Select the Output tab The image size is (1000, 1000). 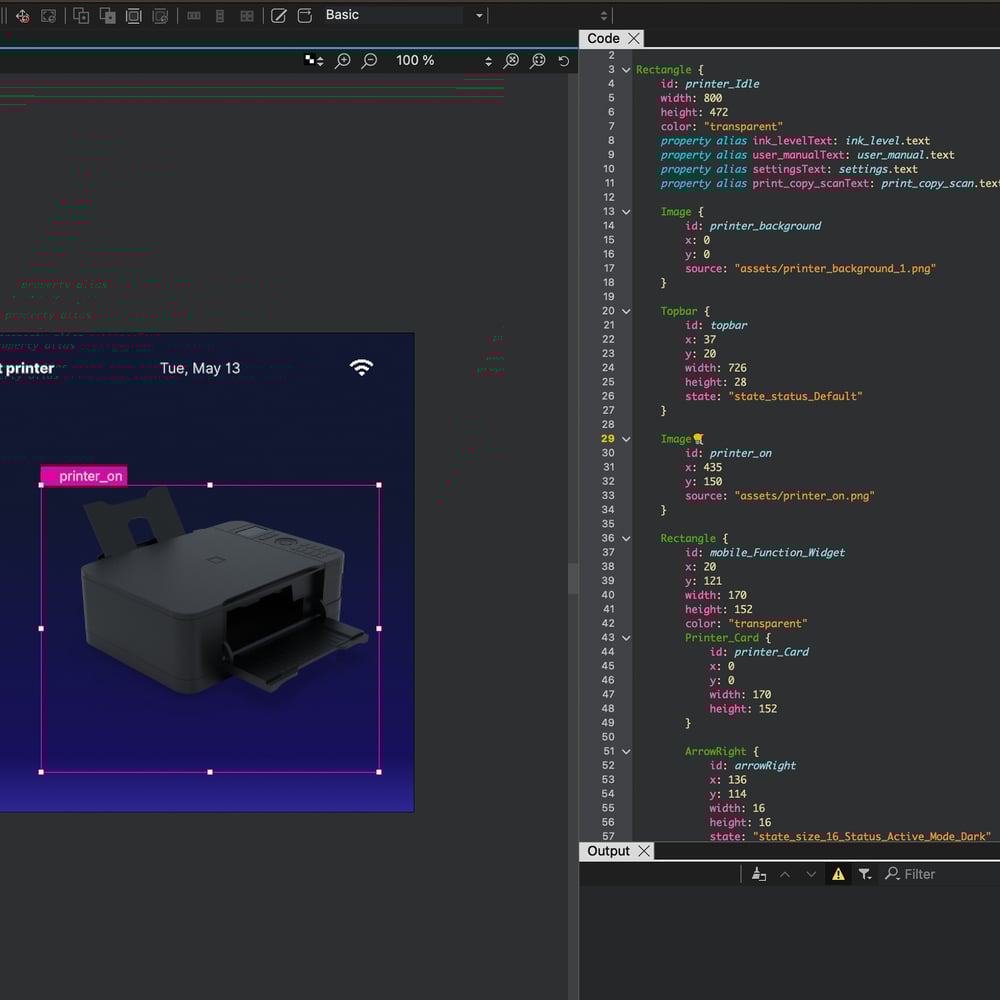click(x=608, y=851)
